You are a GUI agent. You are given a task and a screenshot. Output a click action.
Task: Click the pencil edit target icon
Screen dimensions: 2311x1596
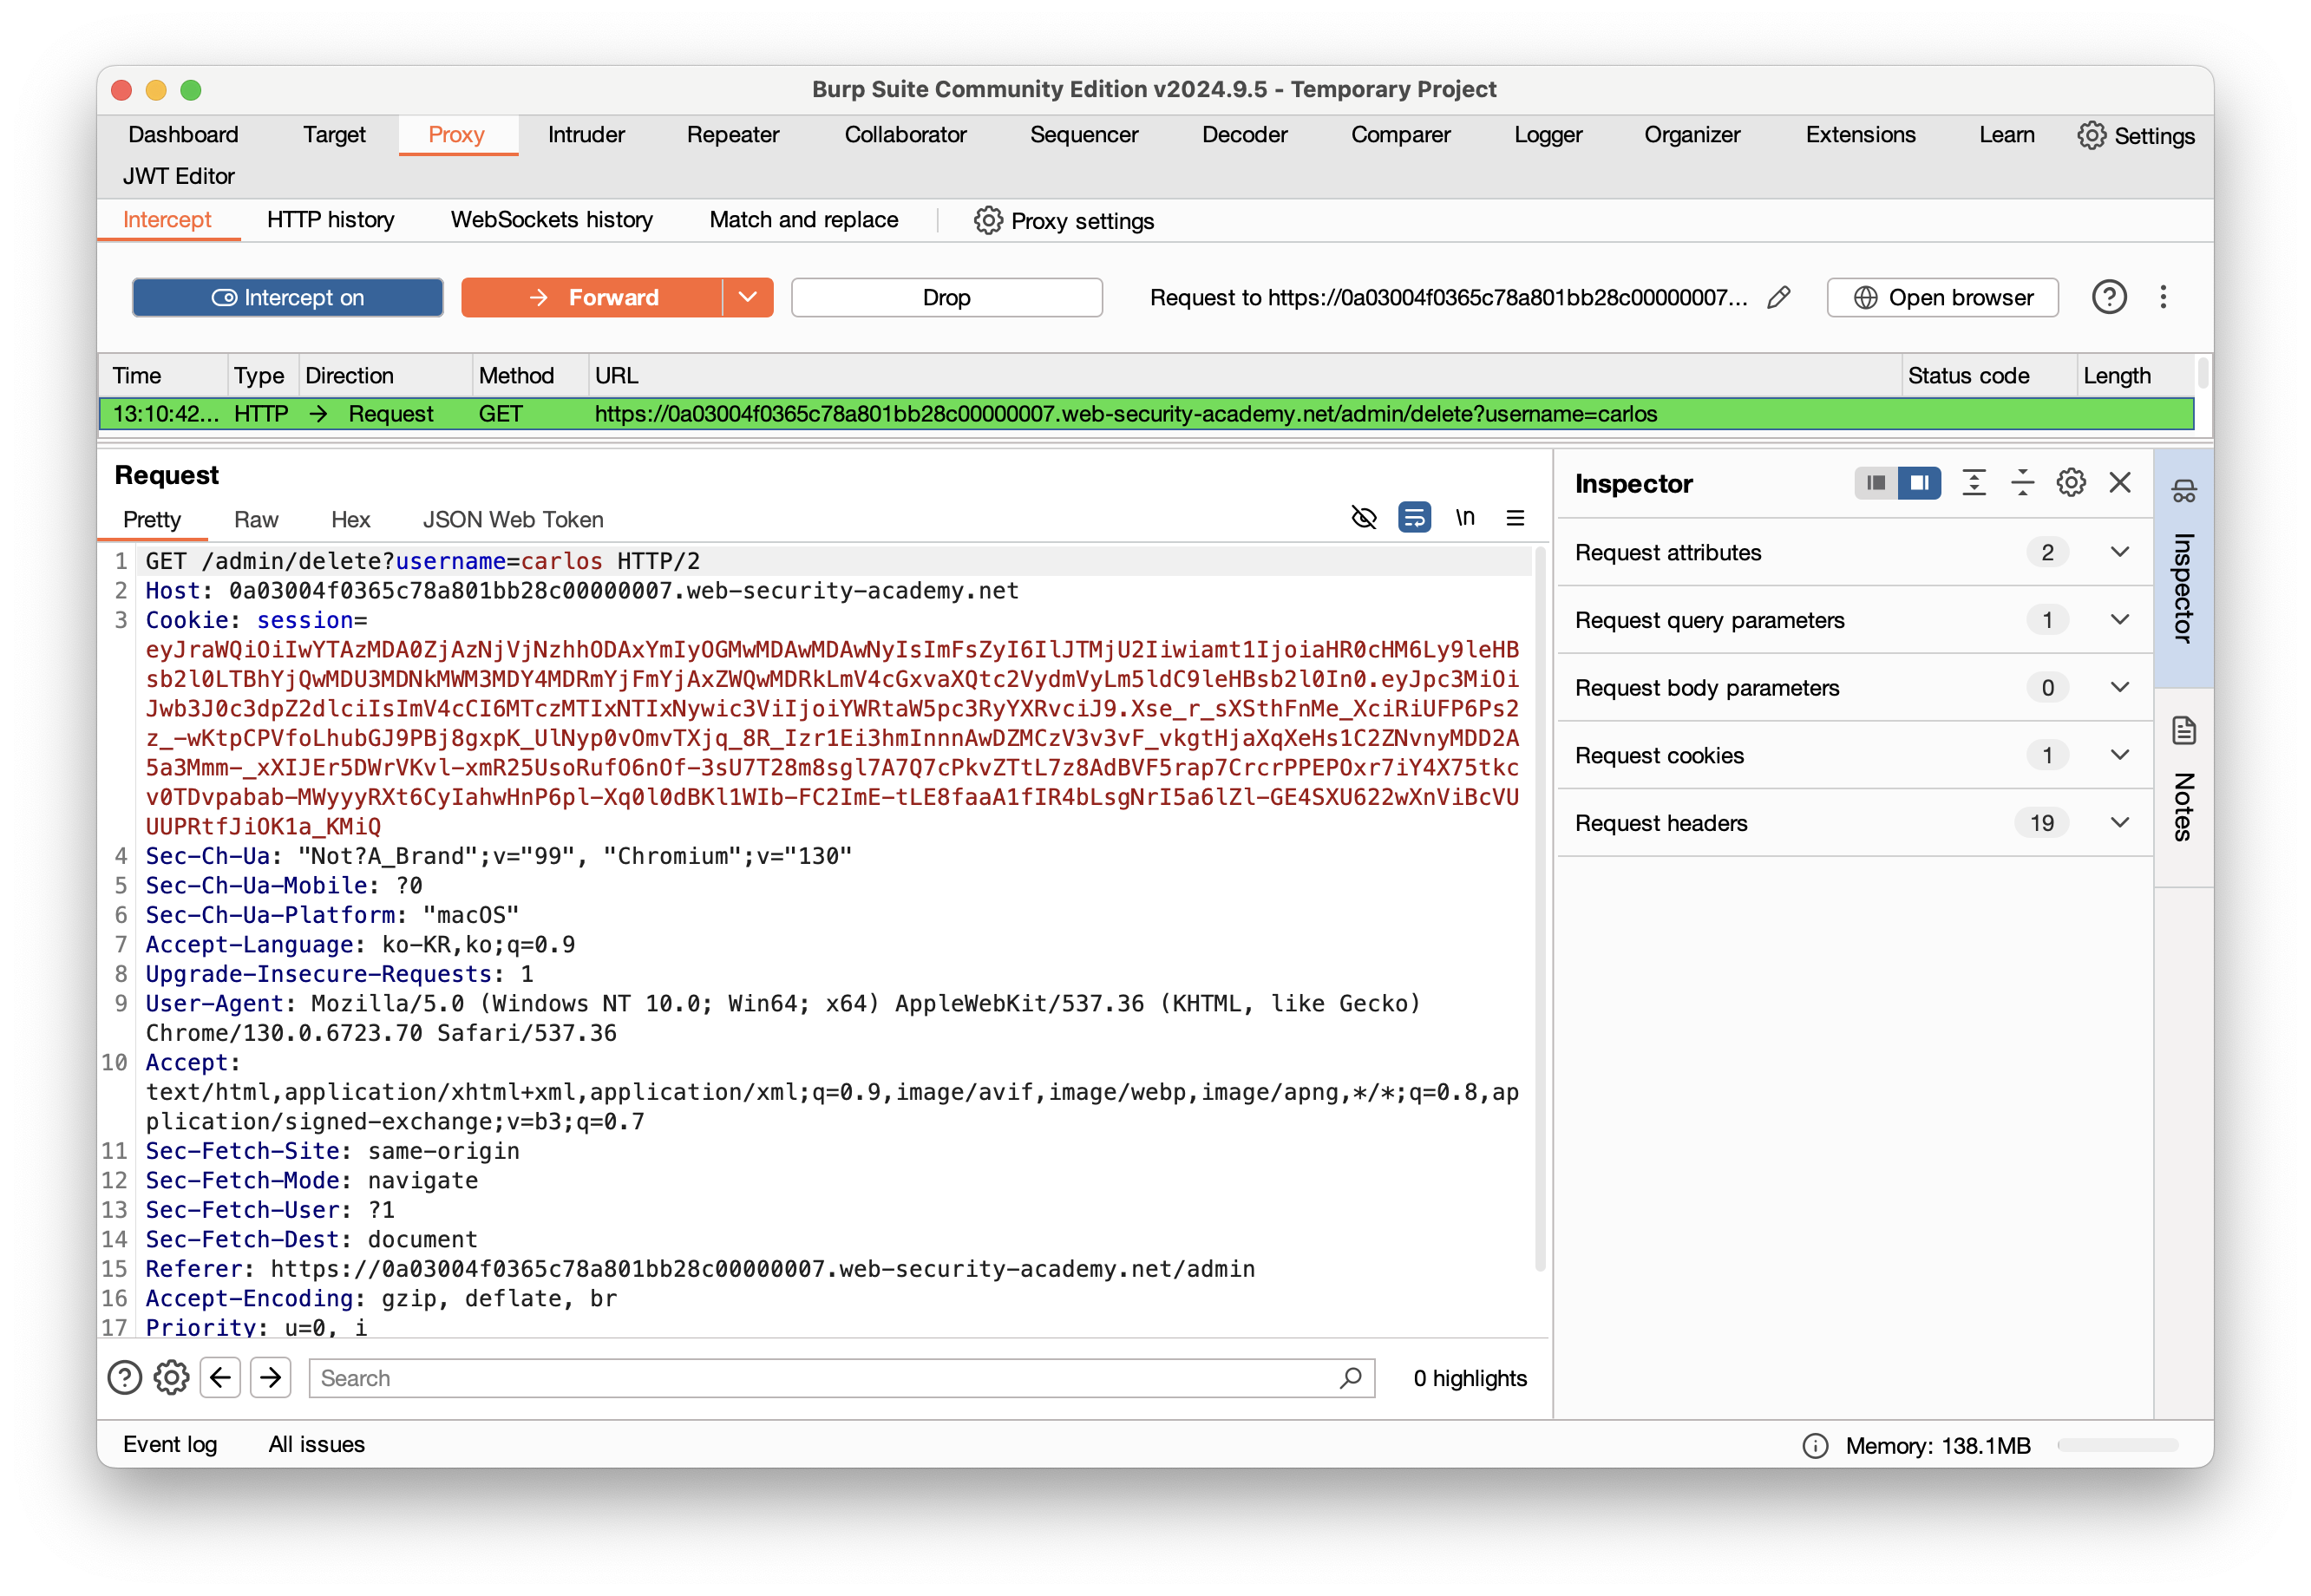point(1778,298)
